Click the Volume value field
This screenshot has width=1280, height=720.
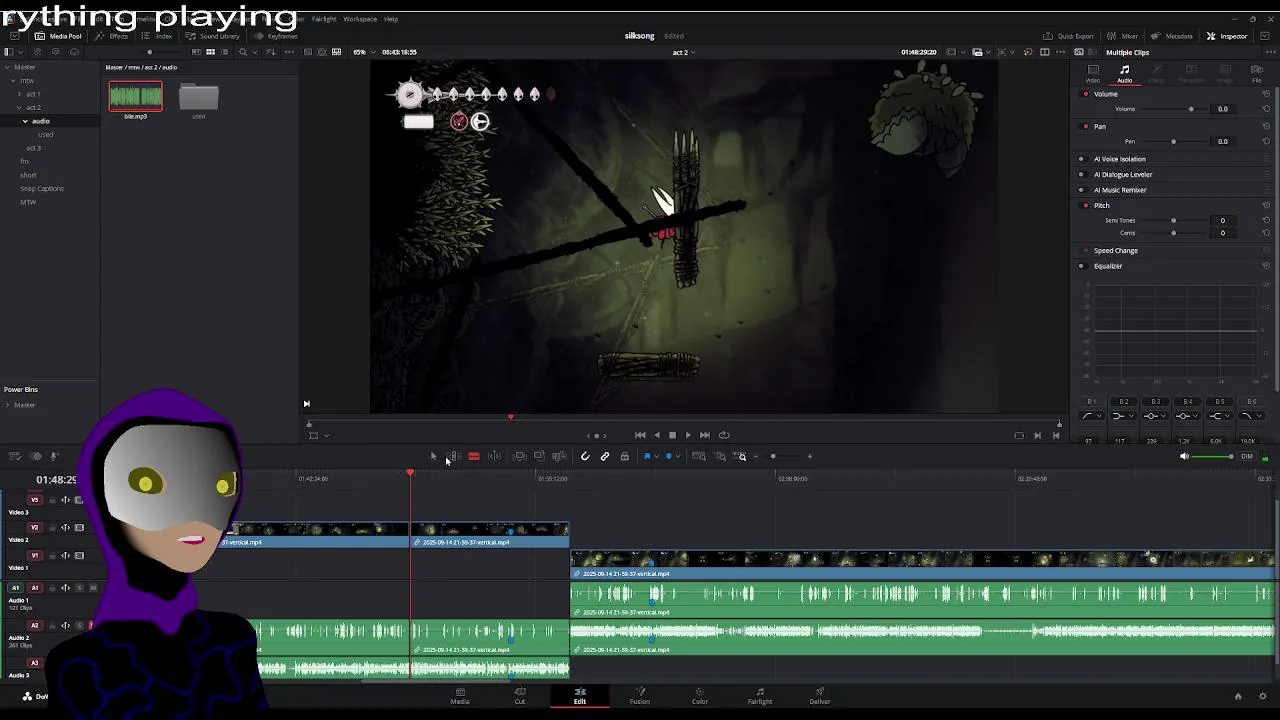pyautogui.click(x=1222, y=109)
